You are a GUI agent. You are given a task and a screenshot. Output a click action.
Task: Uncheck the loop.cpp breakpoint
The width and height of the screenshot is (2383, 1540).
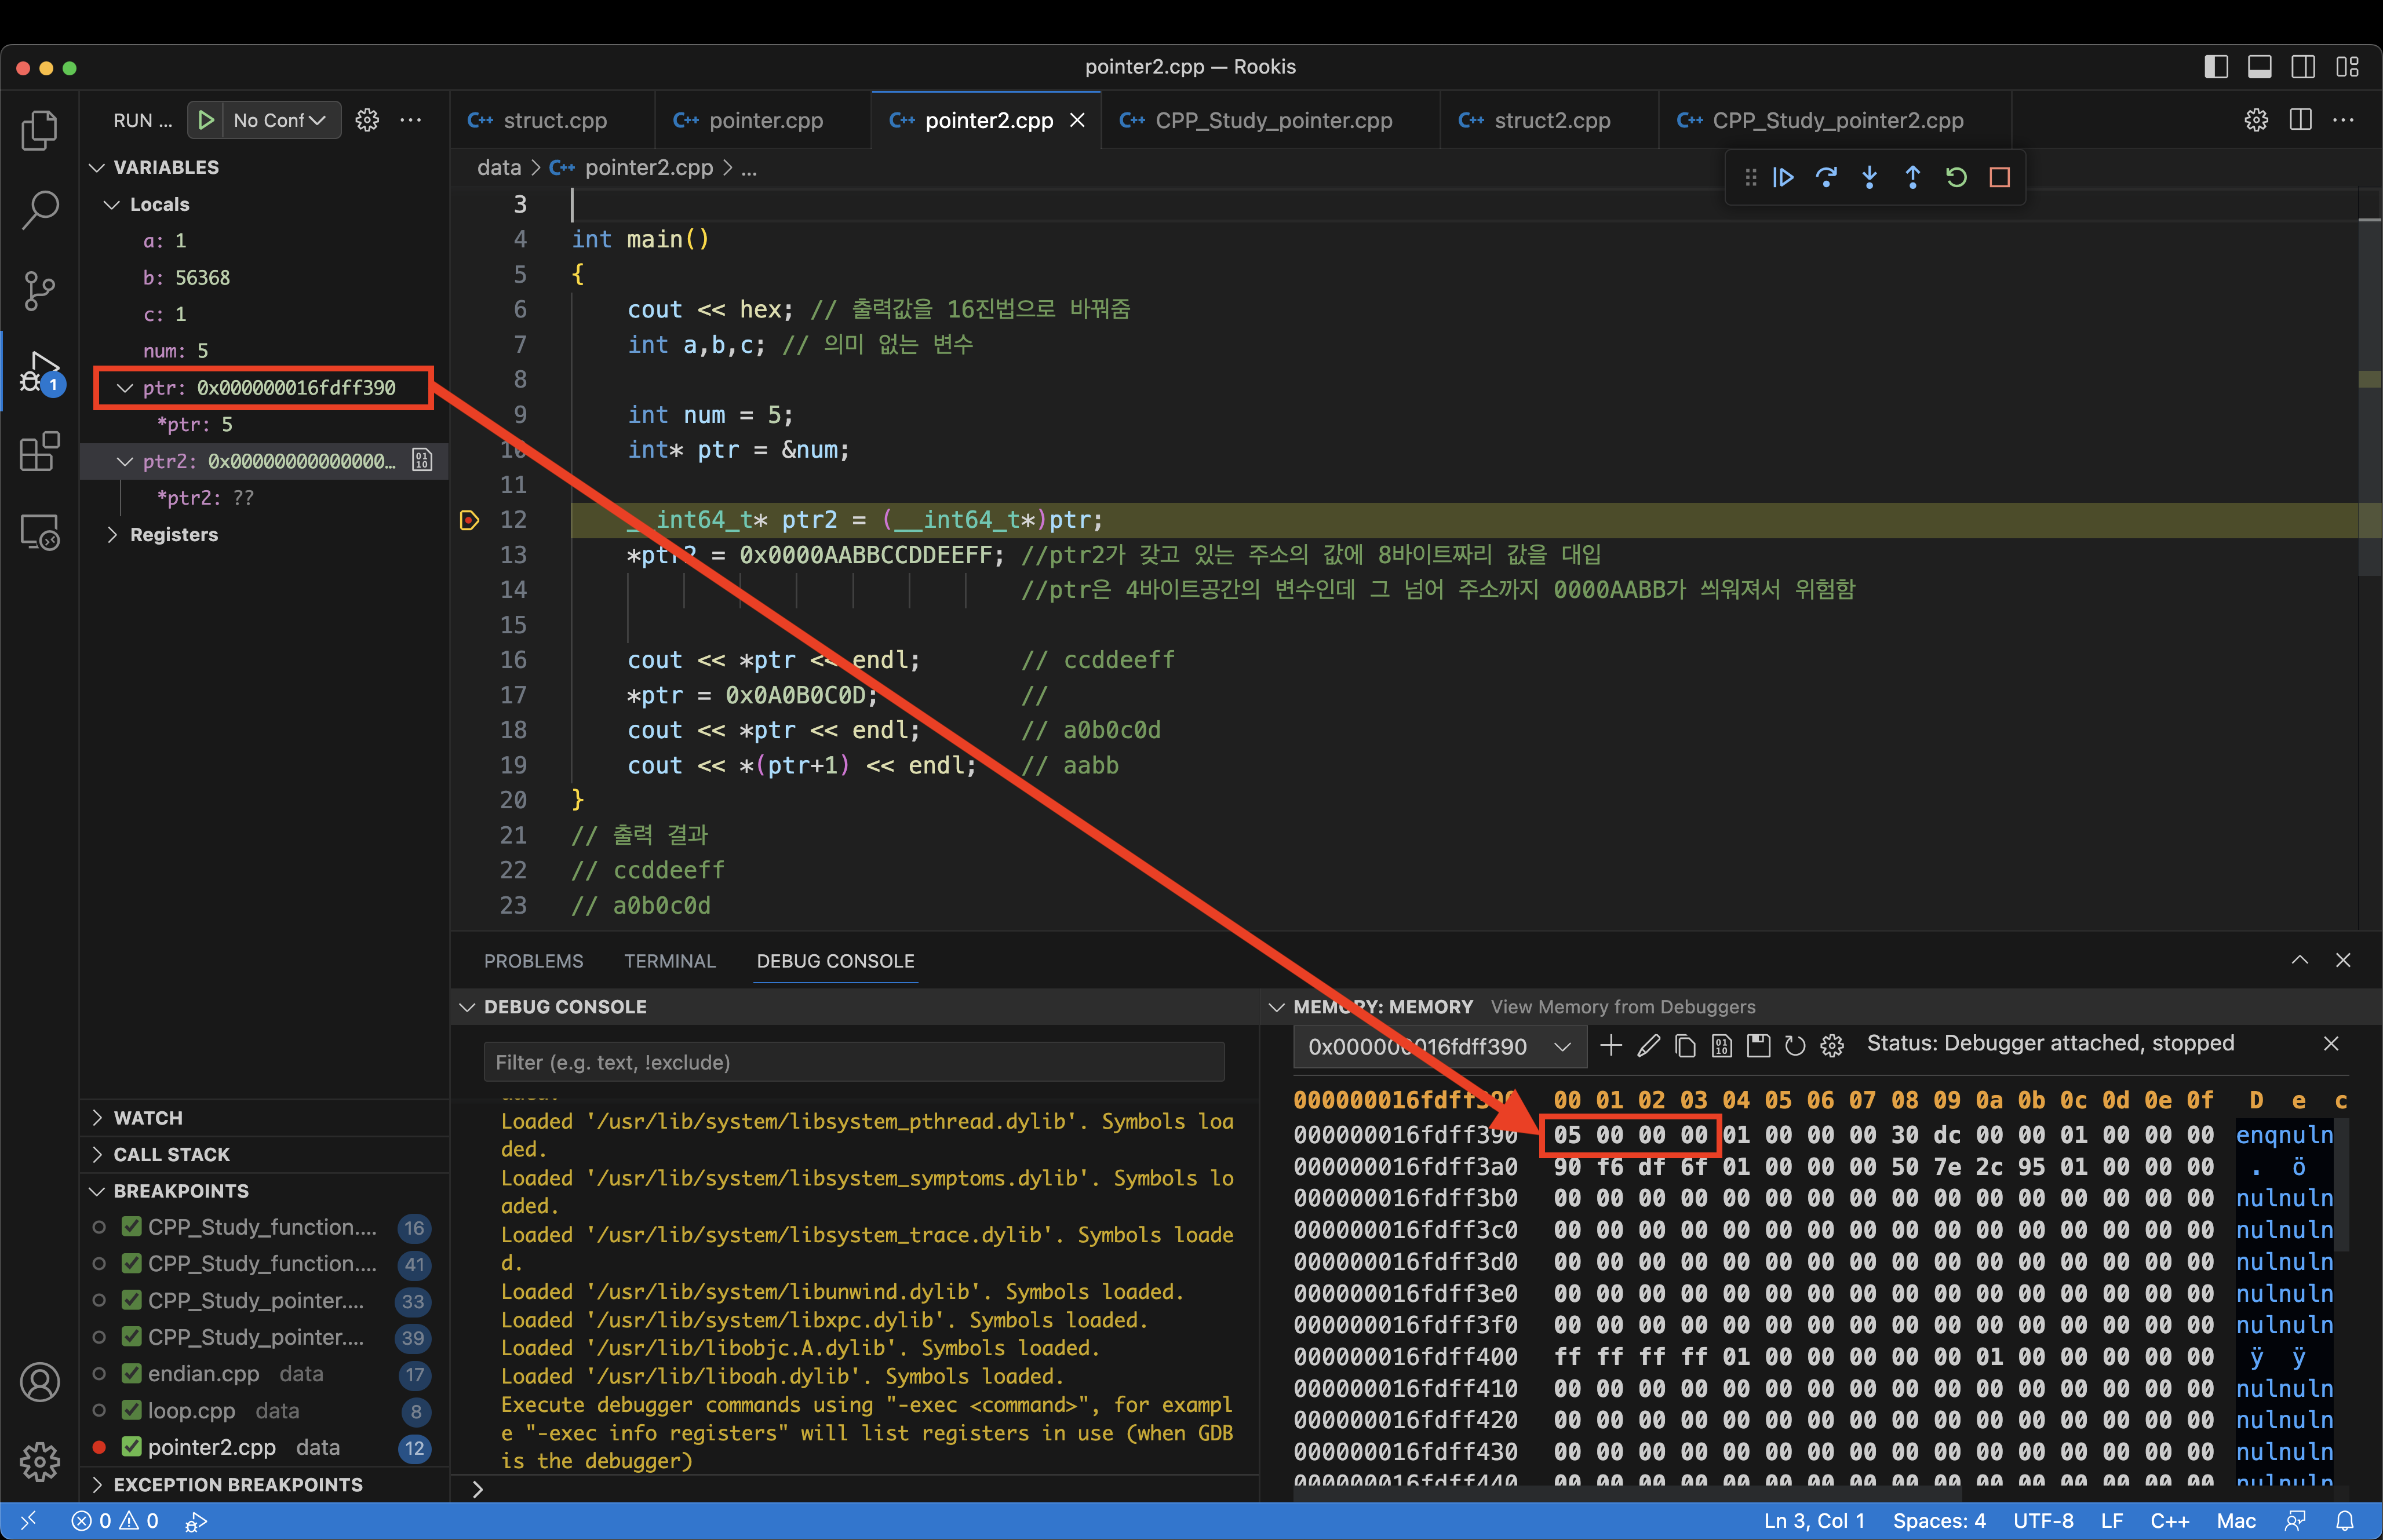pyautogui.click(x=131, y=1410)
